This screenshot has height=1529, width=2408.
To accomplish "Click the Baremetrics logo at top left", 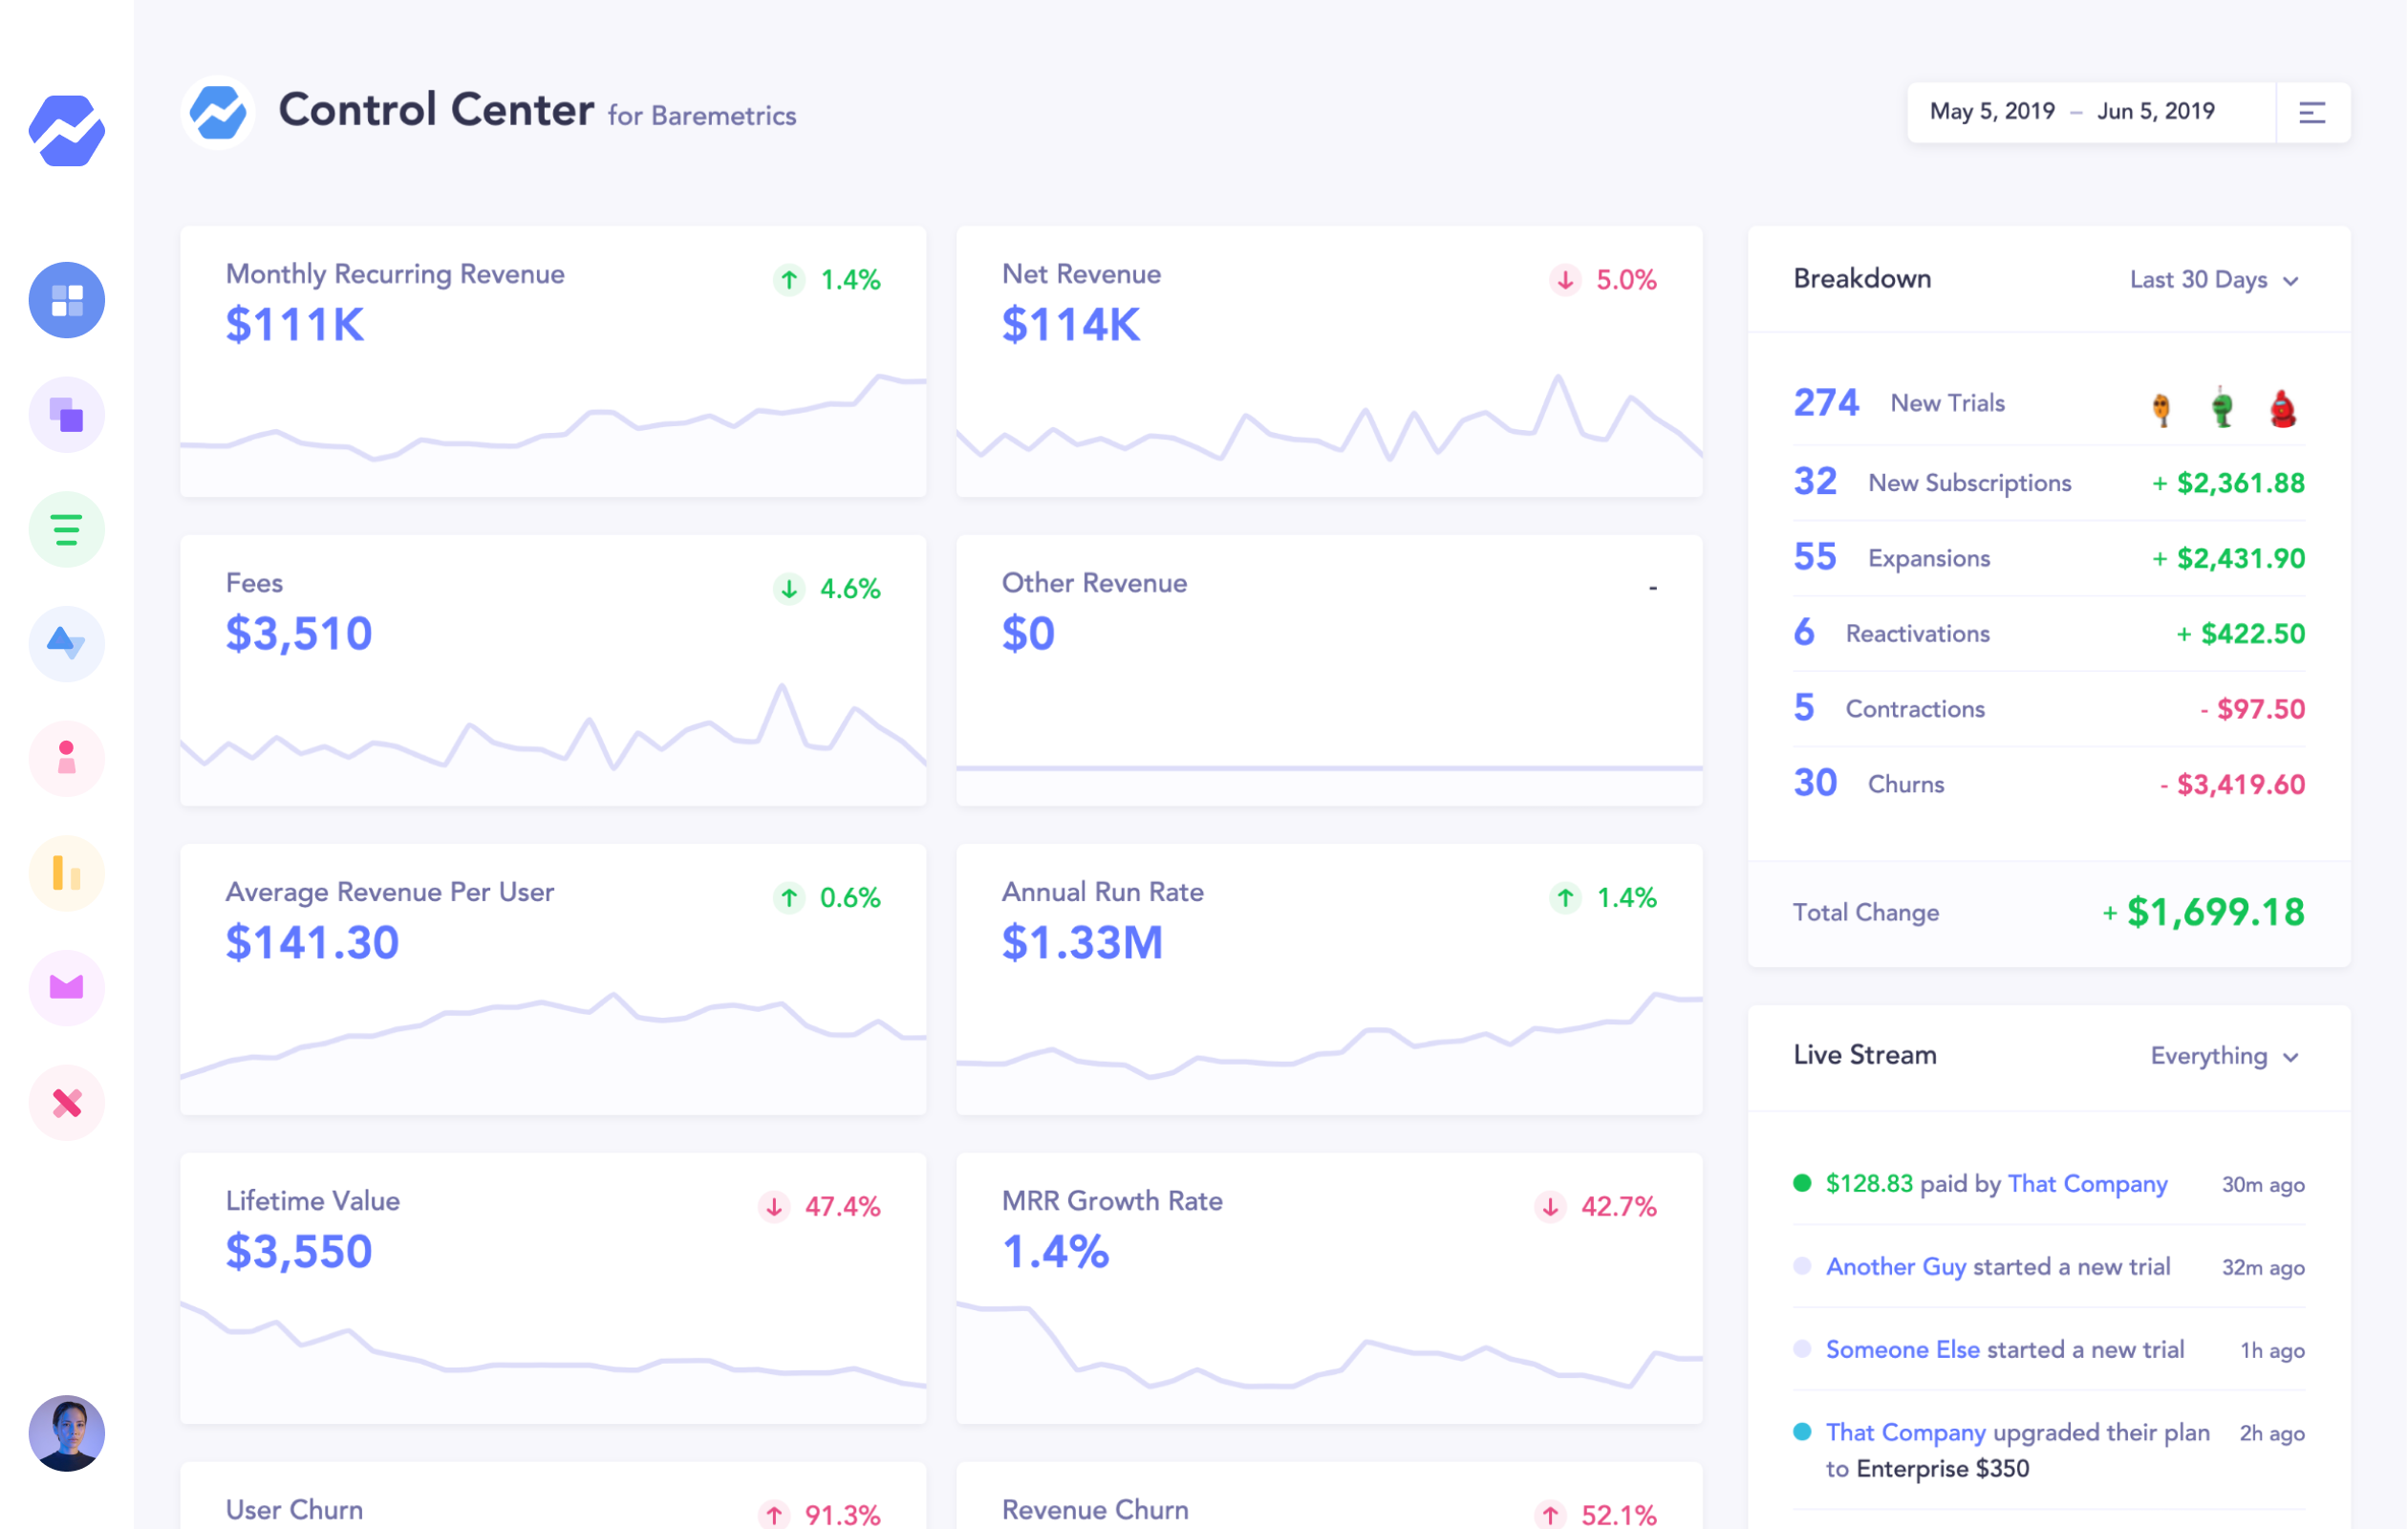I will pos(218,112).
